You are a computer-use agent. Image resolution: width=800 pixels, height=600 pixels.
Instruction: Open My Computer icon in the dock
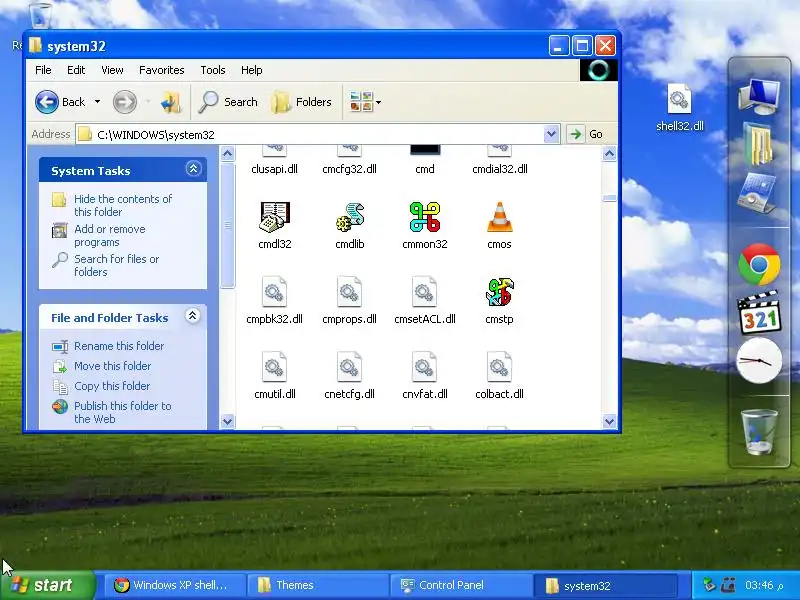tap(759, 96)
